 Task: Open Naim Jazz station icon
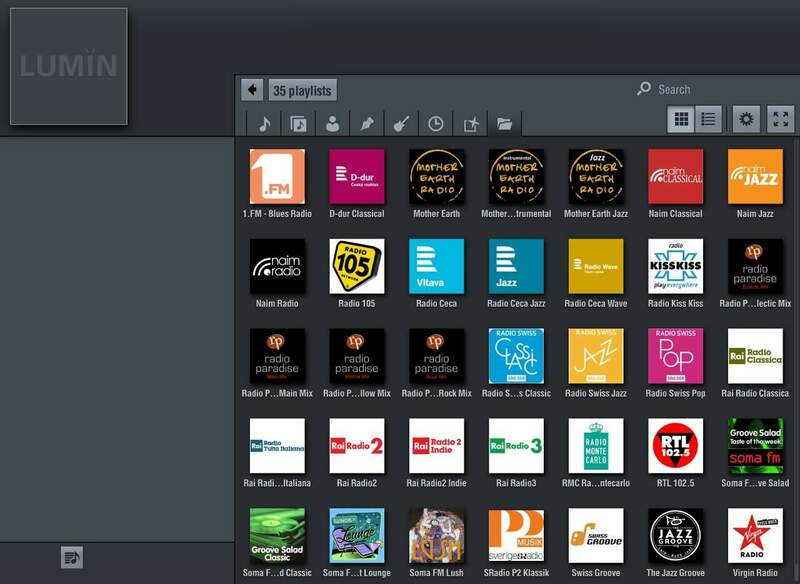(755, 176)
